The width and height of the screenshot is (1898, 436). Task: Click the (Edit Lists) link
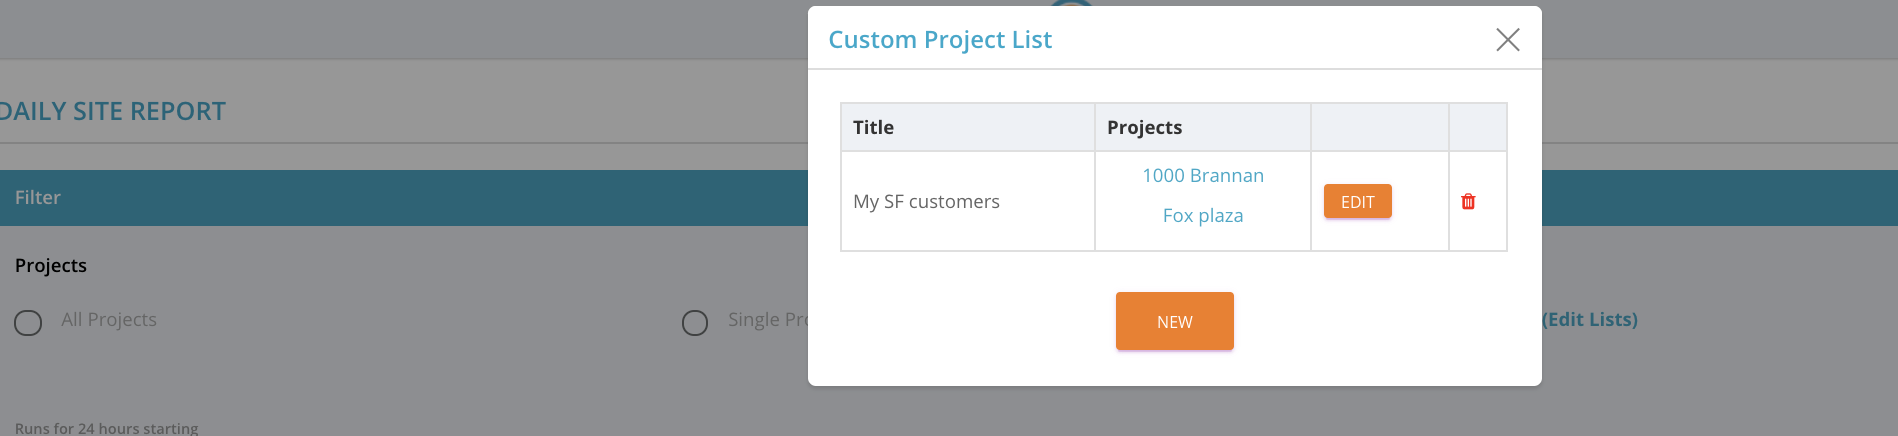coord(1589,320)
